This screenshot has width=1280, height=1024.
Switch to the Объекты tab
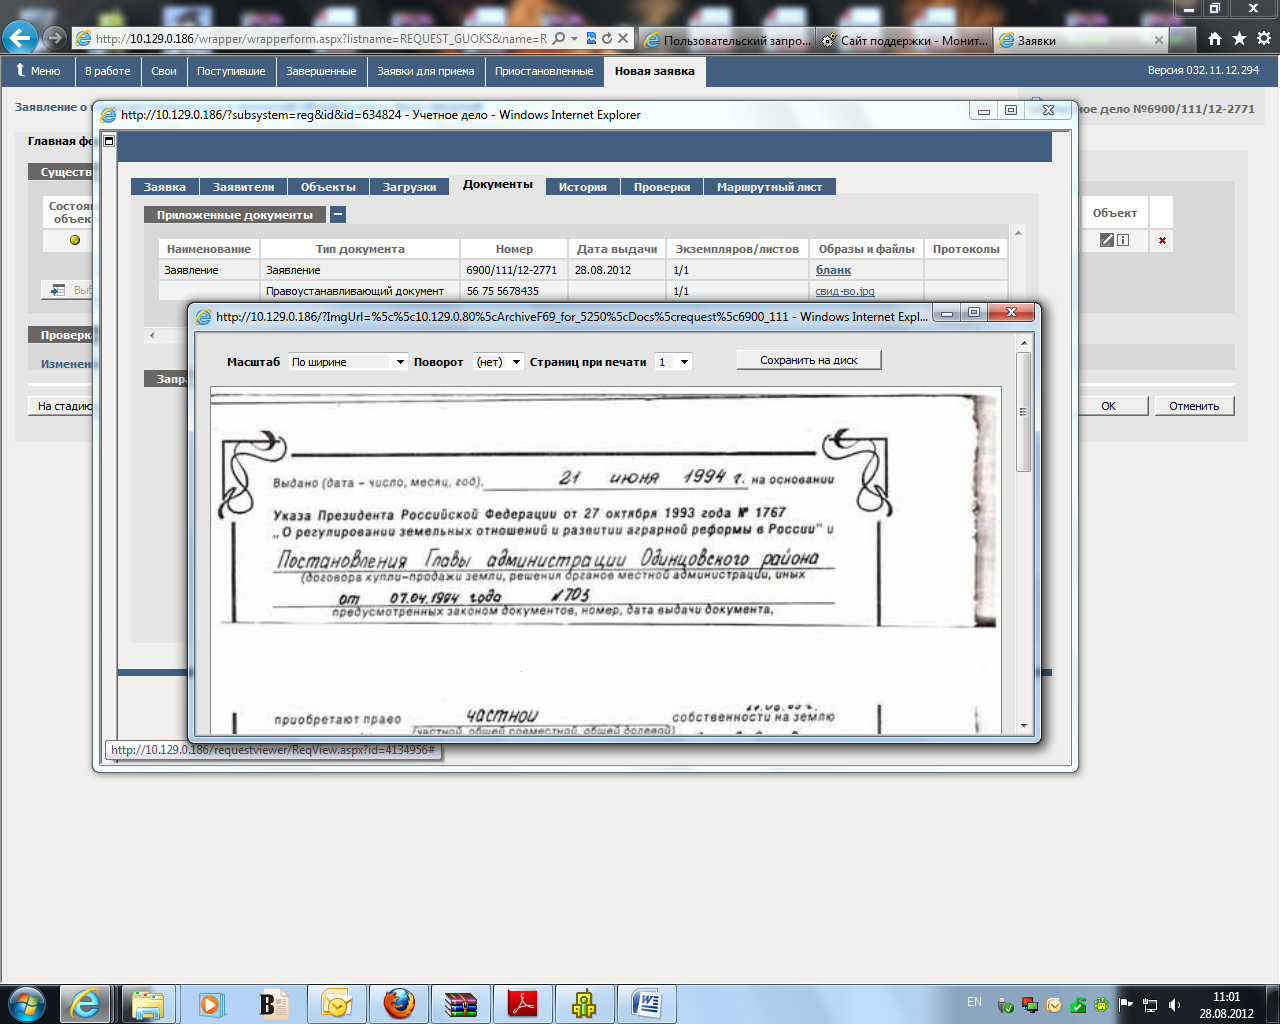pos(328,187)
